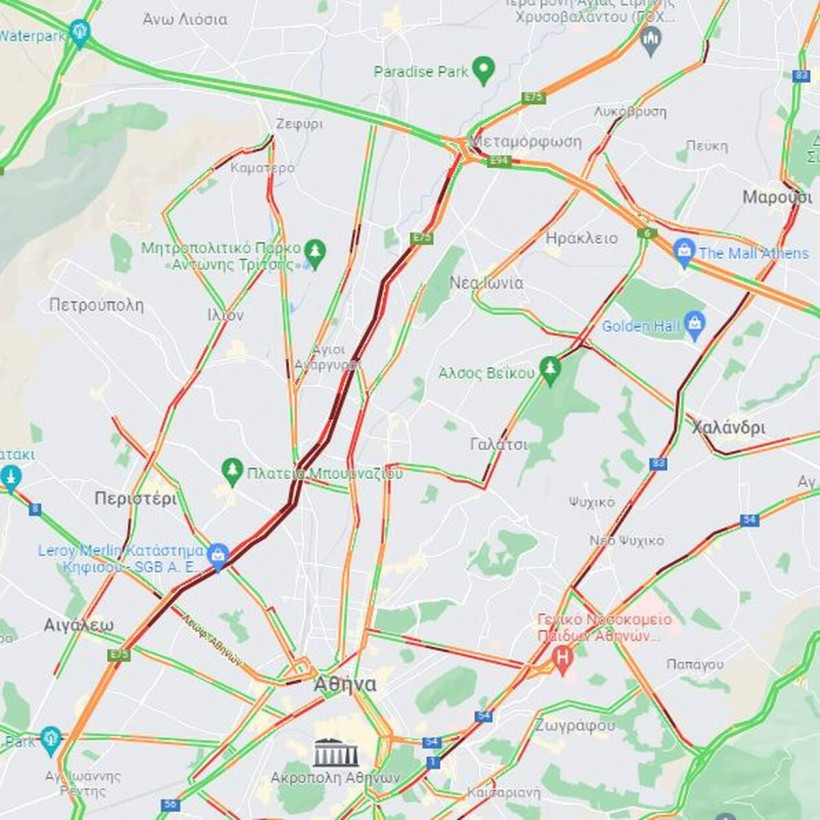
Task: Click the Μεταμόρφωση interchange label
Action: [x=526, y=142]
